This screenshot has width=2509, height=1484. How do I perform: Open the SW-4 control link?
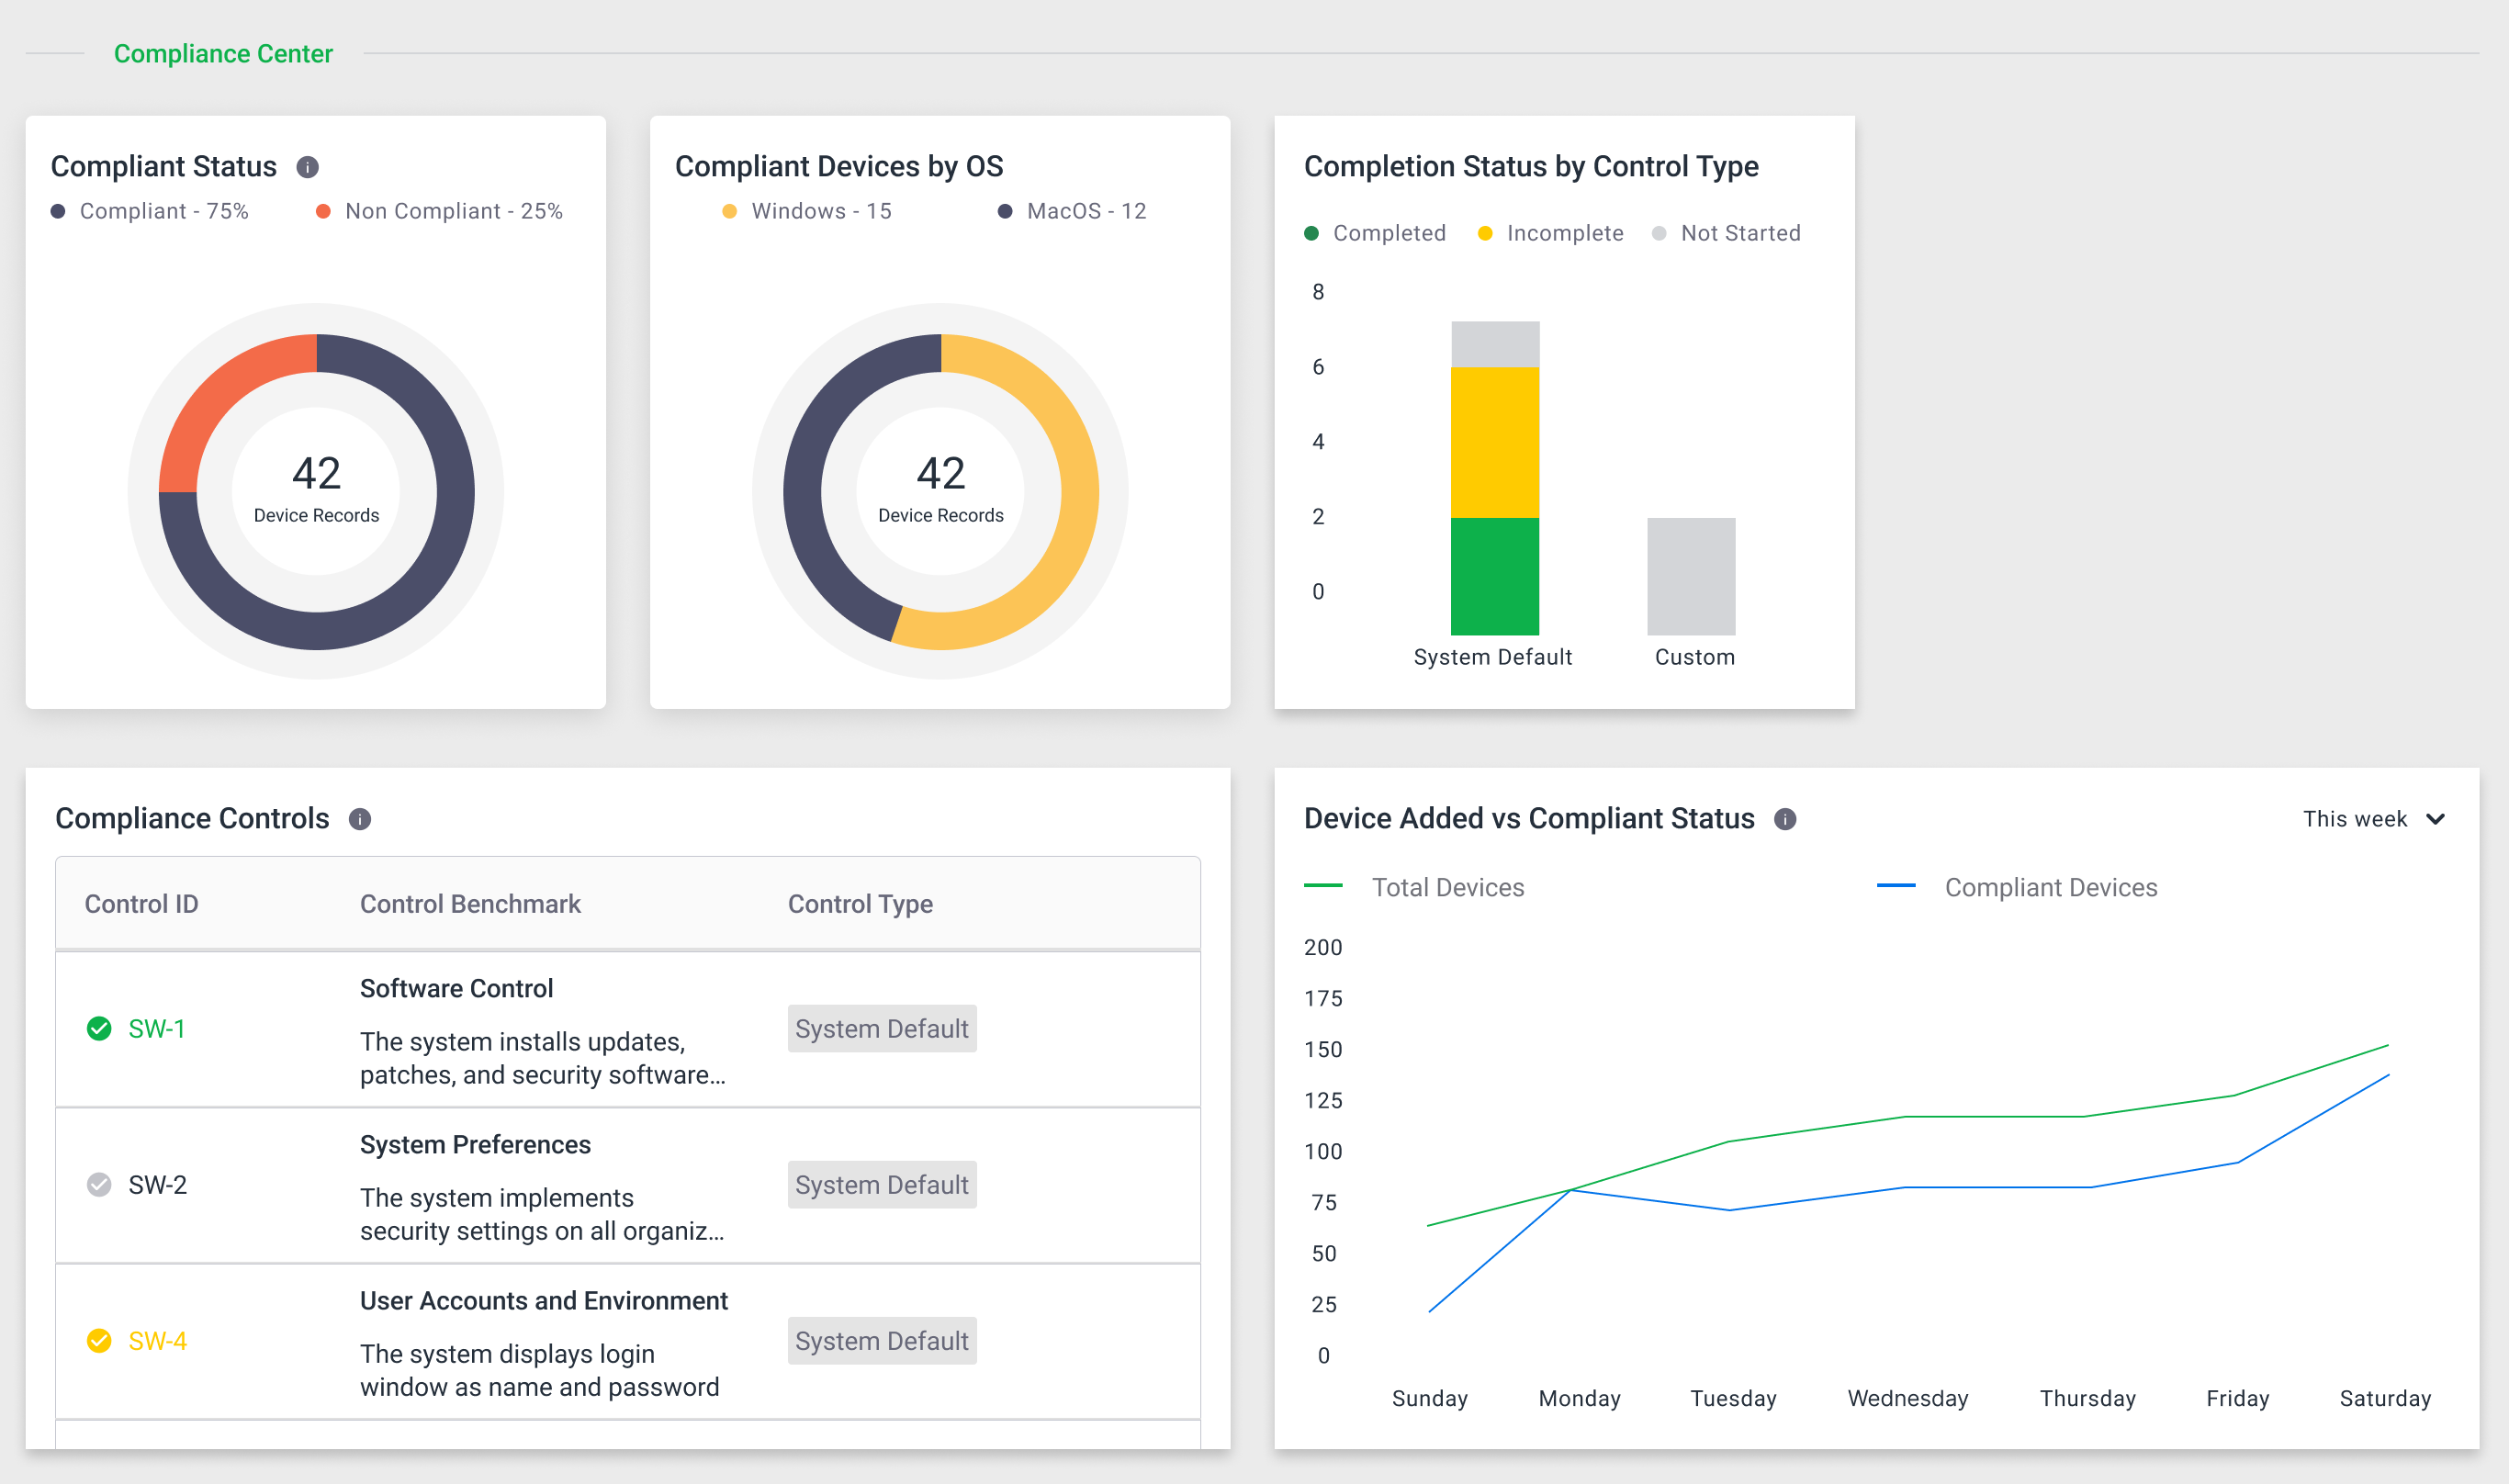click(x=157, y=1341)
